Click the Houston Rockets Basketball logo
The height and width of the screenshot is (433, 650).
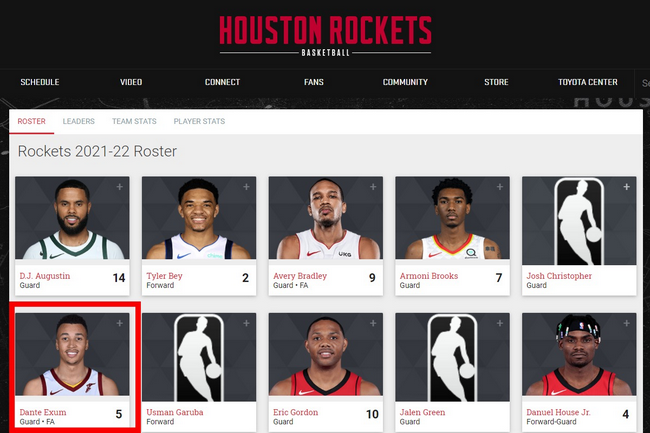325,36
